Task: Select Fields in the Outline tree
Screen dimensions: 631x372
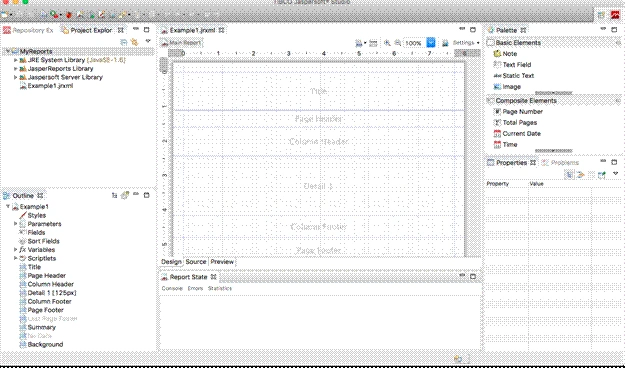Action: click(x=32, y=232)
